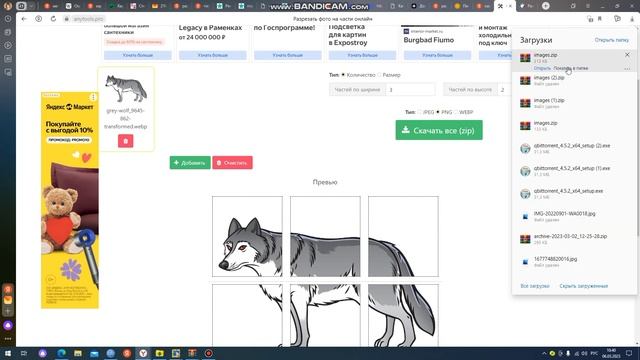Click Скрыть загруженные link
Image resolution: width=640 pixels, height=360 pixels.
point(584,286)
